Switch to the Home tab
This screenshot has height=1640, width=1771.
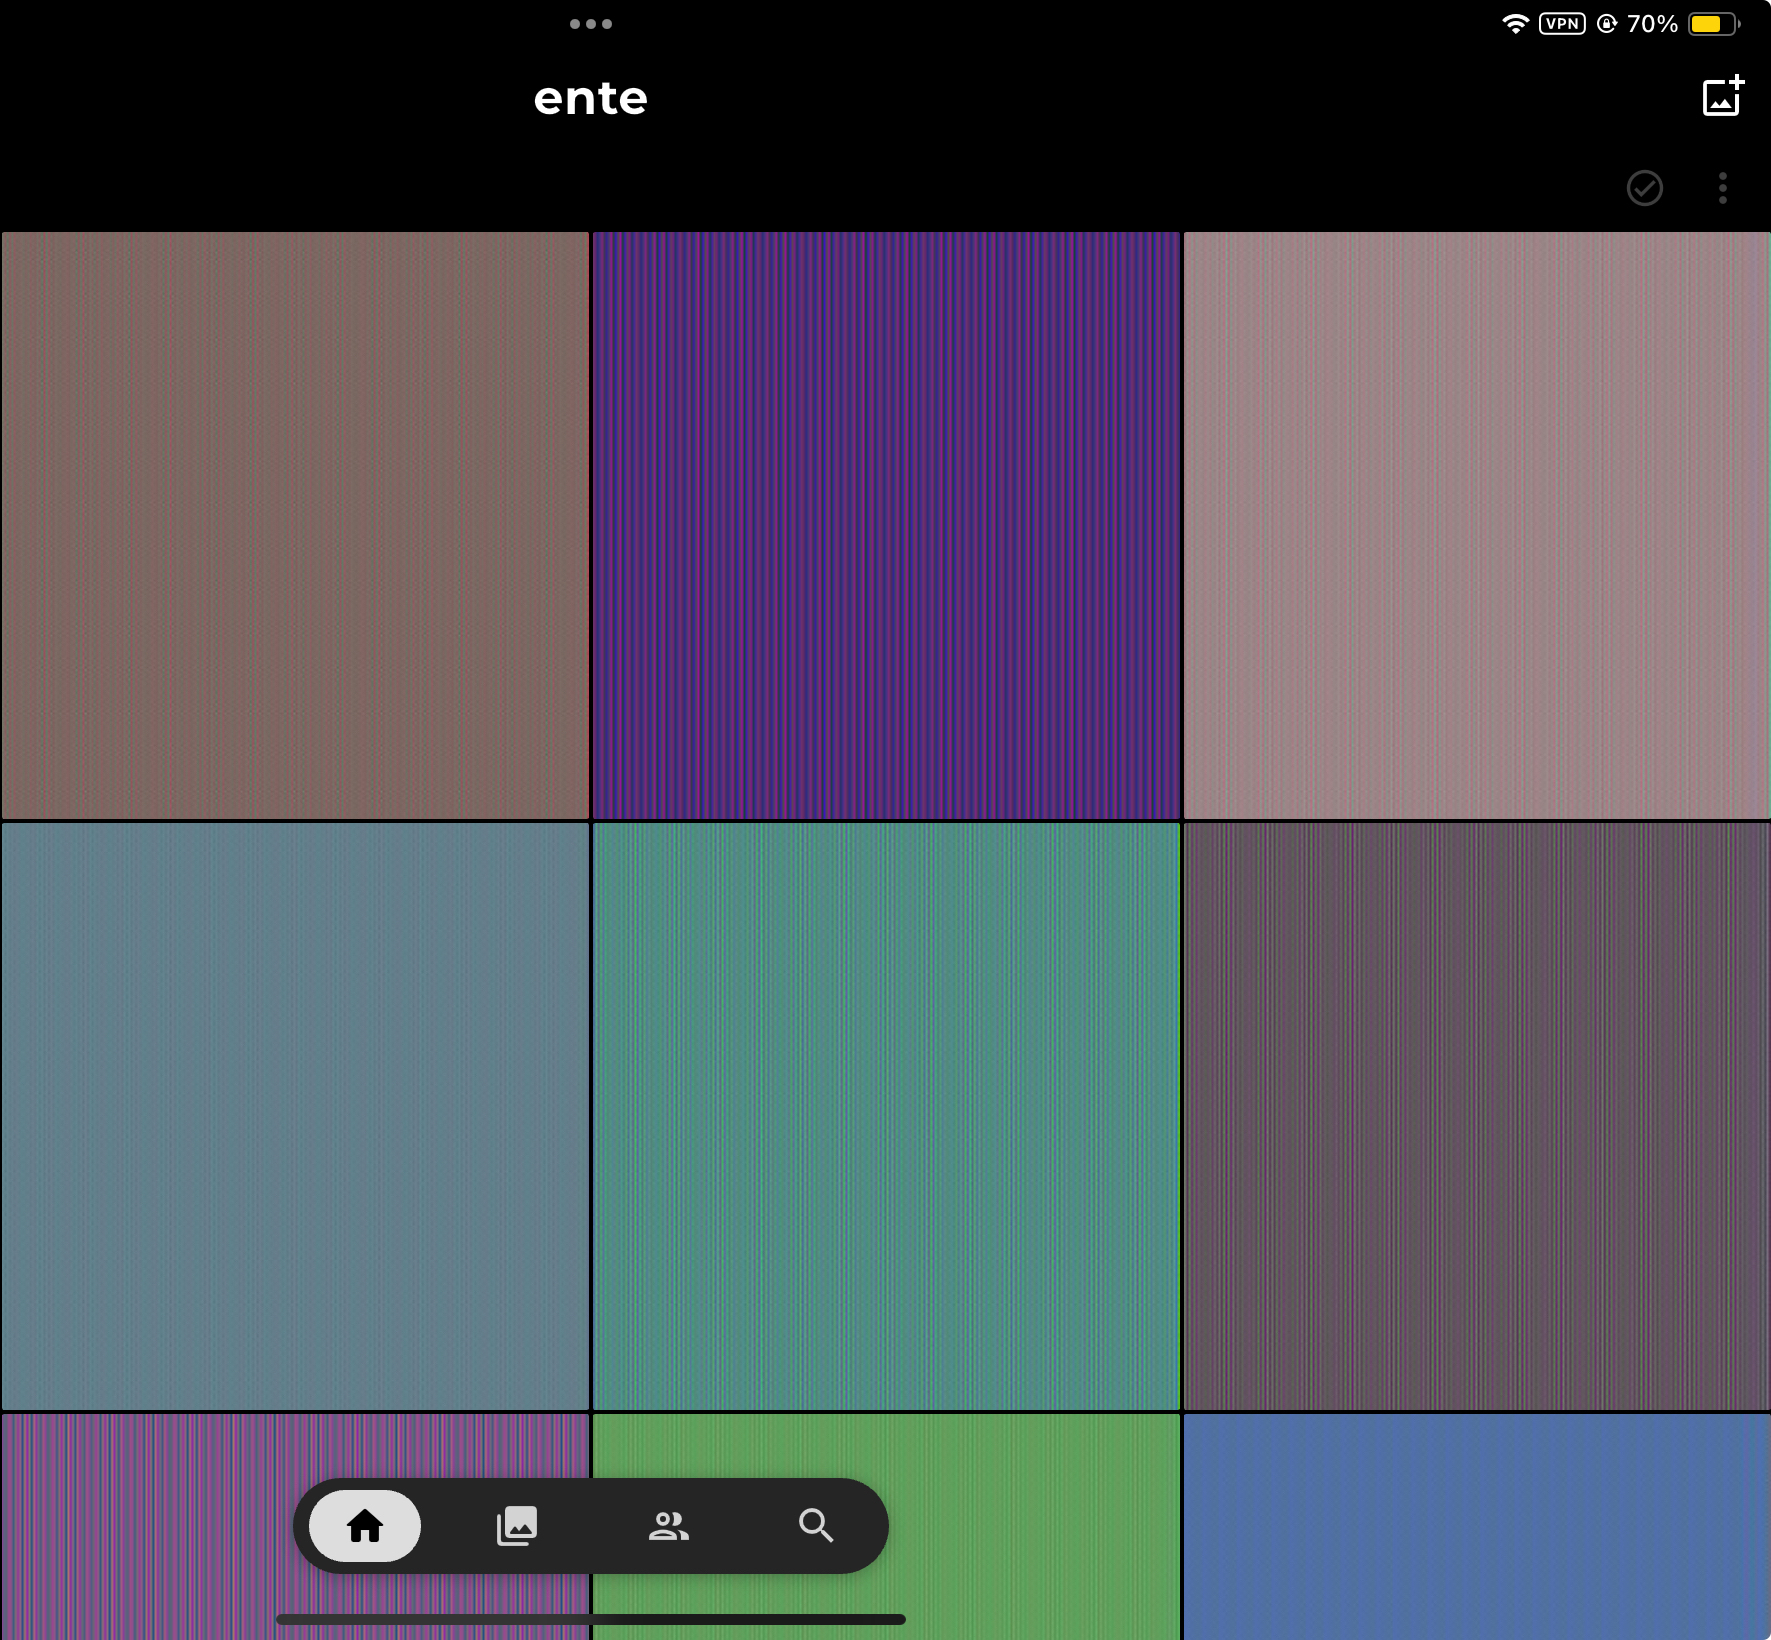365,1526
